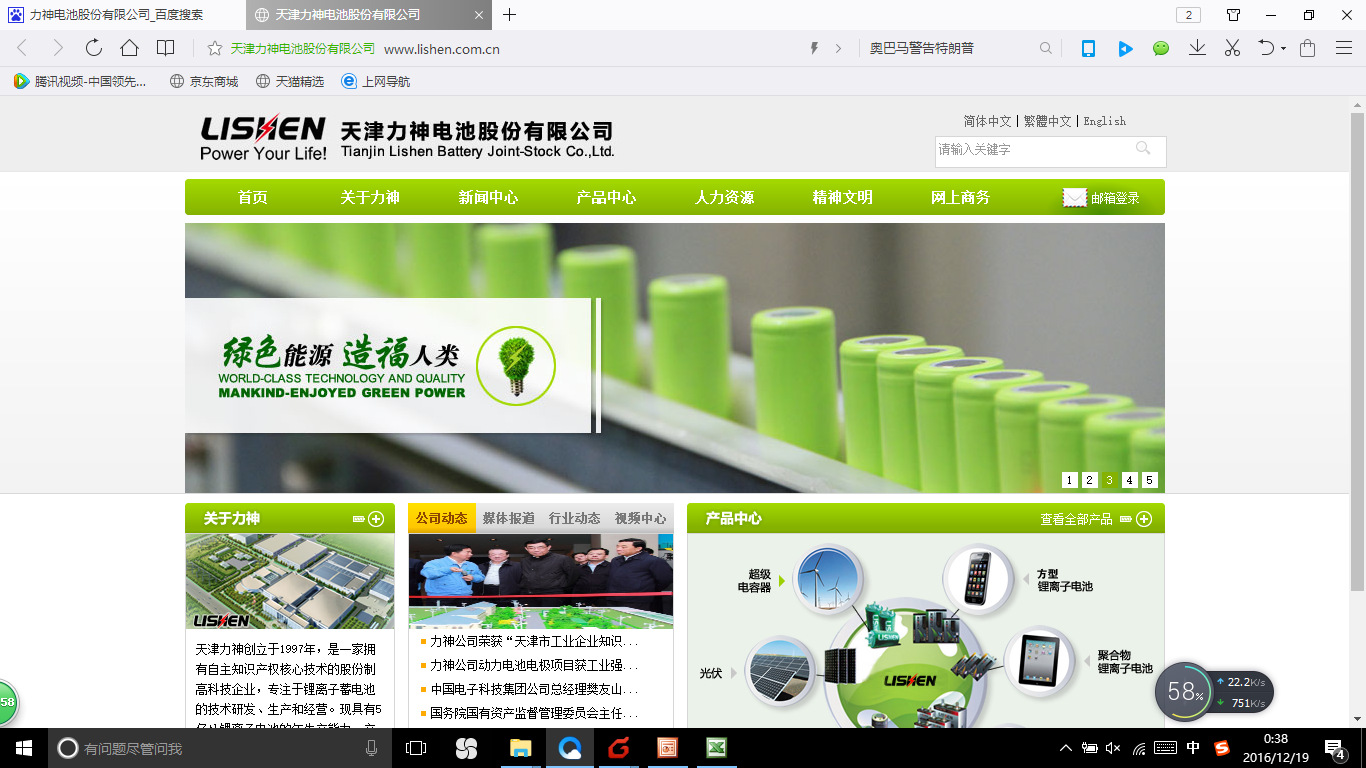Show banner slide 5
The width and height of the screenshot is (1366, 768).
1149,480
